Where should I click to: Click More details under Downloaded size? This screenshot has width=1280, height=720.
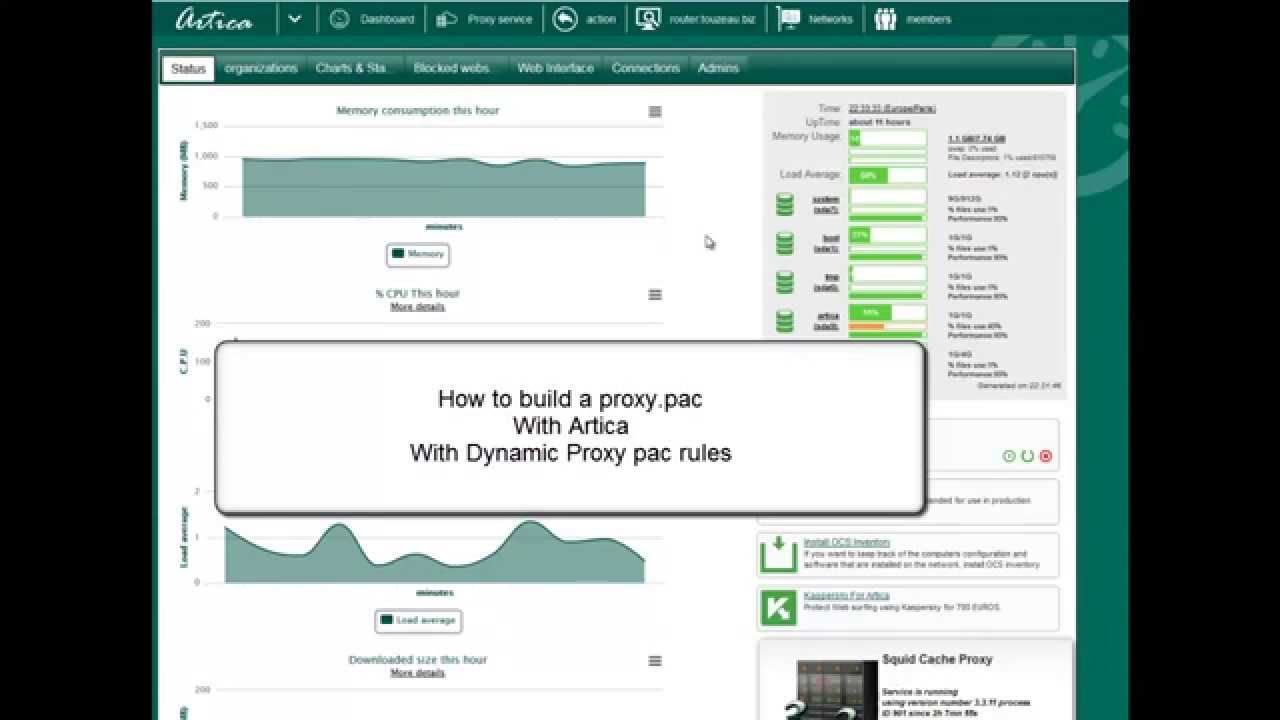(417, 673)
